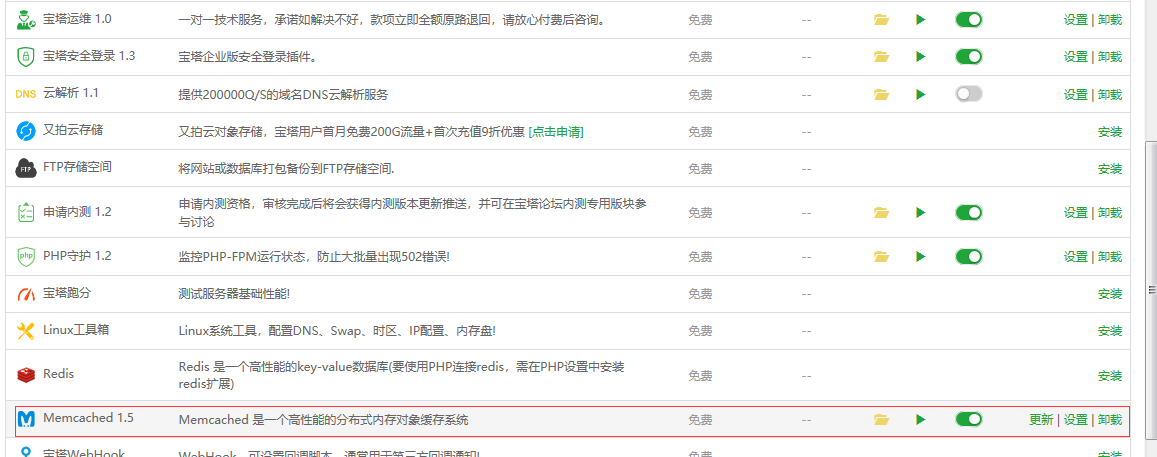Click 安装 for Linux工具箱
The height and width of the screenshot is (457, 1157).
click(x=1110, y=331)
